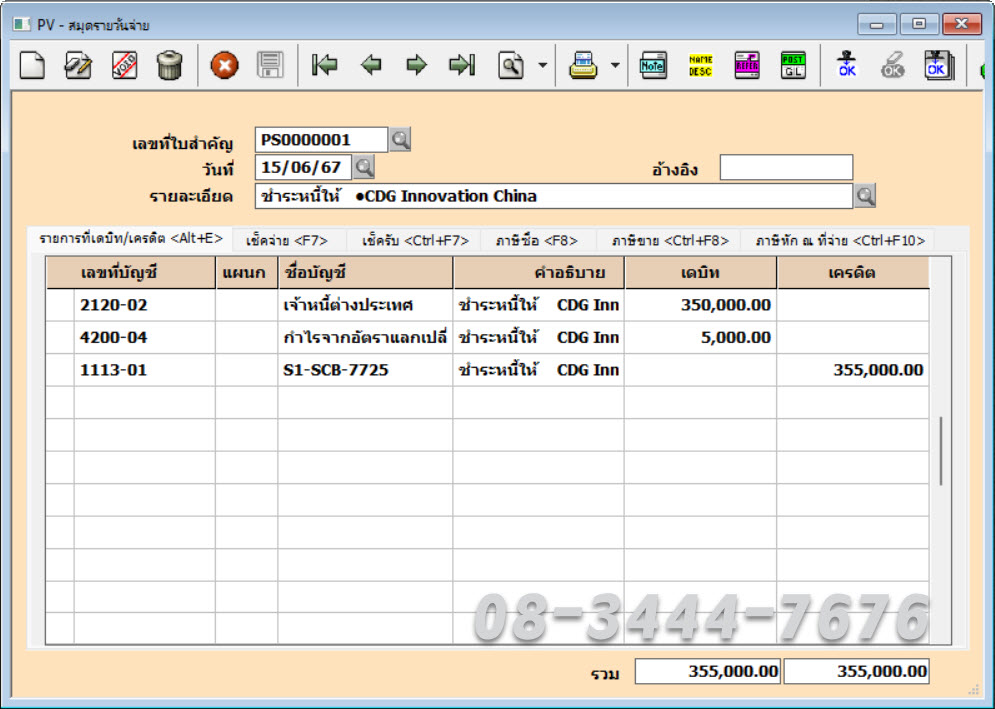Click the printer icon
The height and width of the screenshot is (709, 995).
pyautogui.click(x=583, y=65)
